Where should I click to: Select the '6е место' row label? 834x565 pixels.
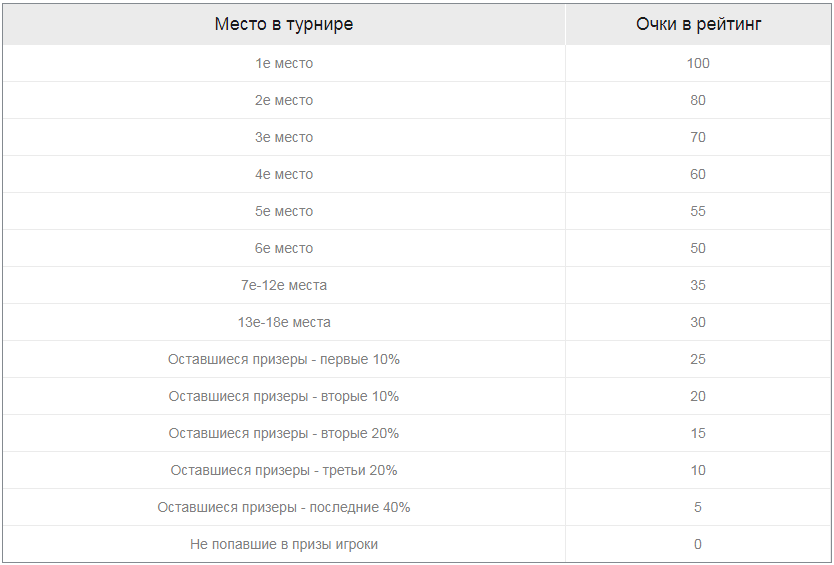point(284,248)
